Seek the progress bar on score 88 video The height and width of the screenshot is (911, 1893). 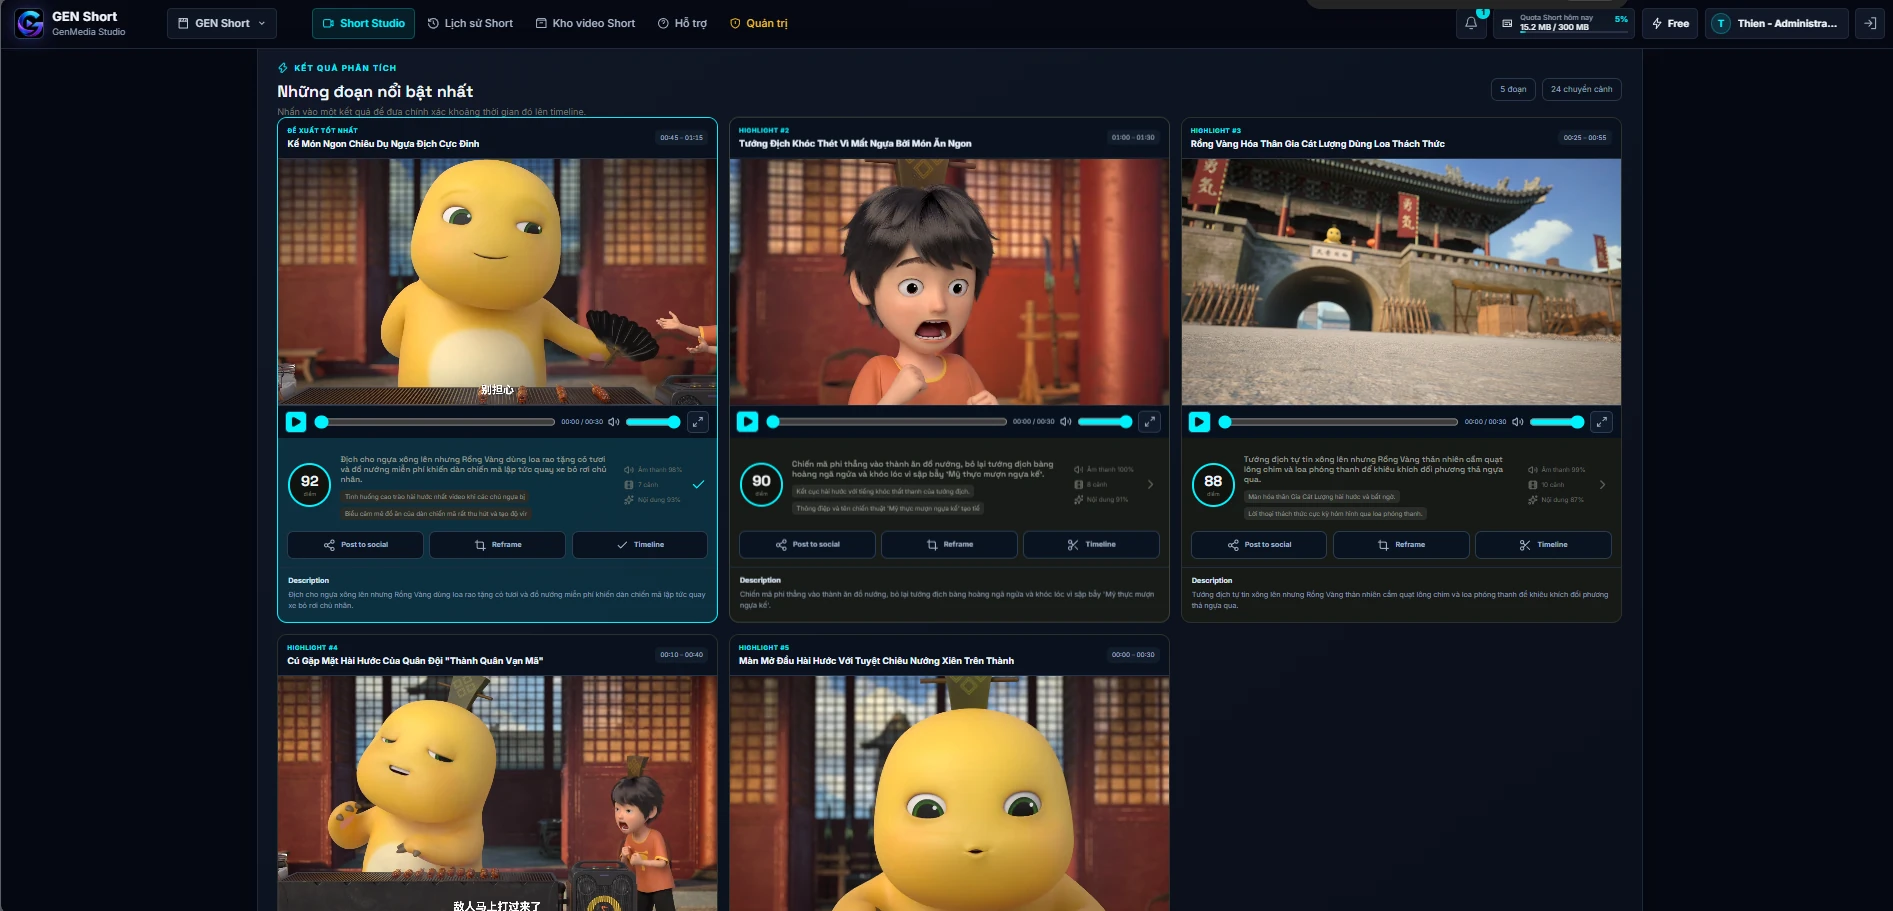click(x=1339, y=422)
